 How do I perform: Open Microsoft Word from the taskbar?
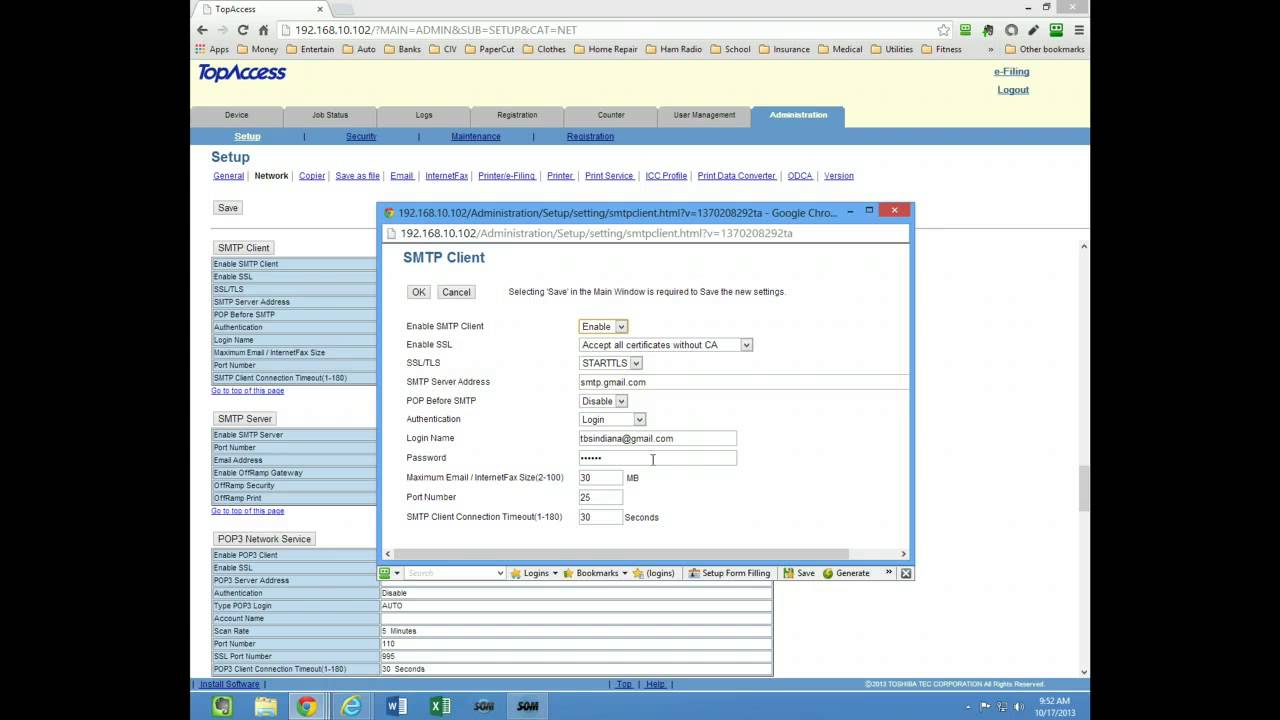pos(396,706)
